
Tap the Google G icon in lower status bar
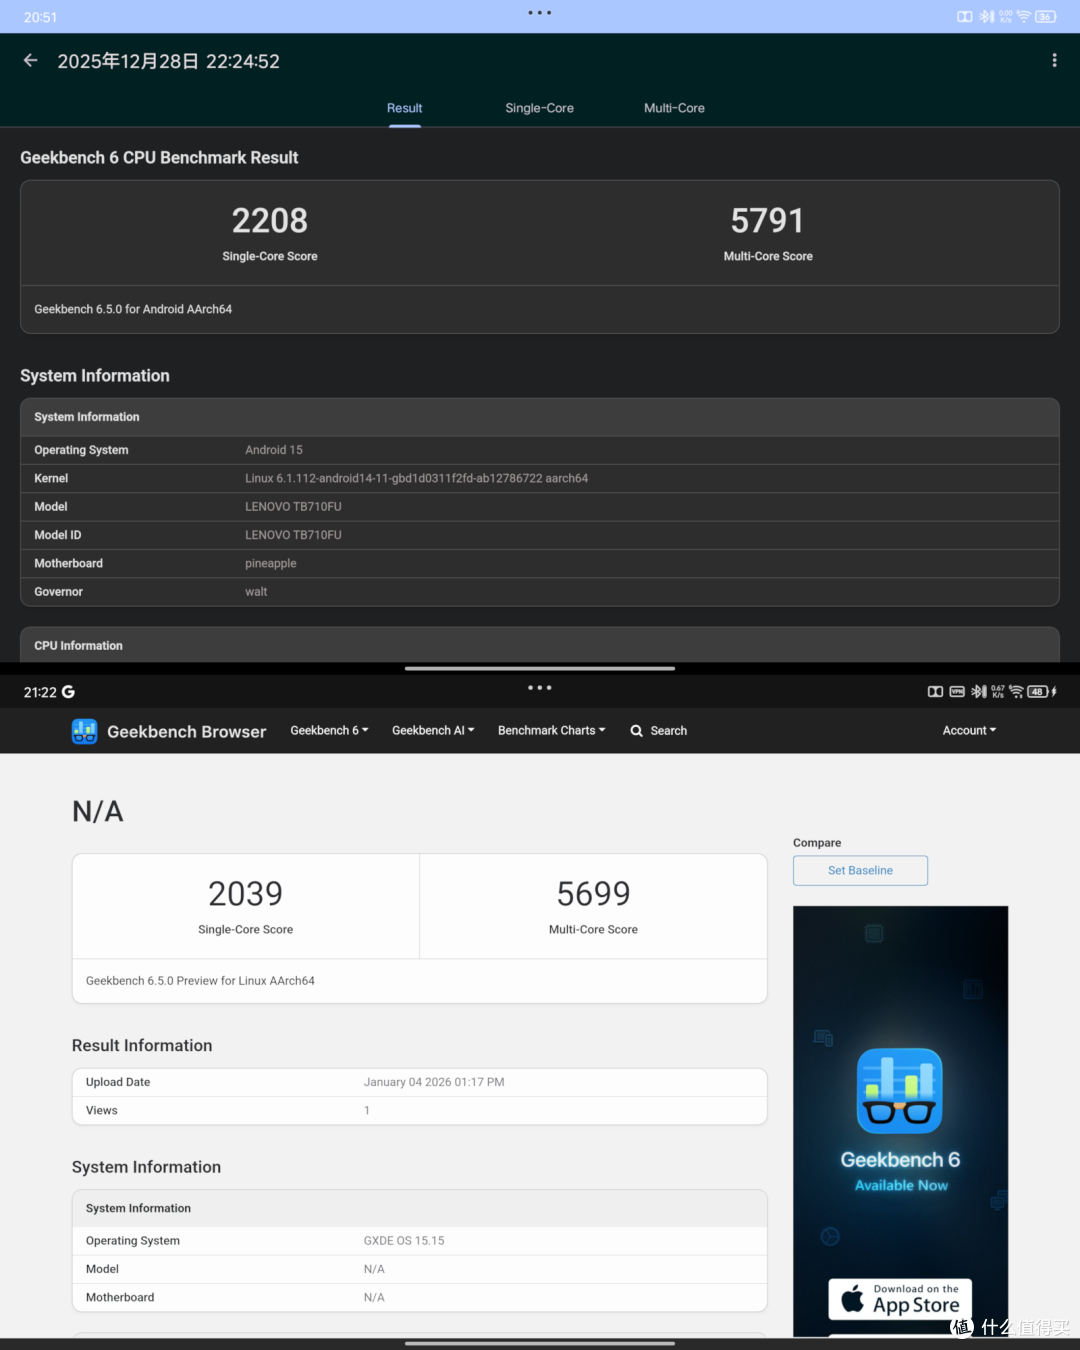[68, 692]
